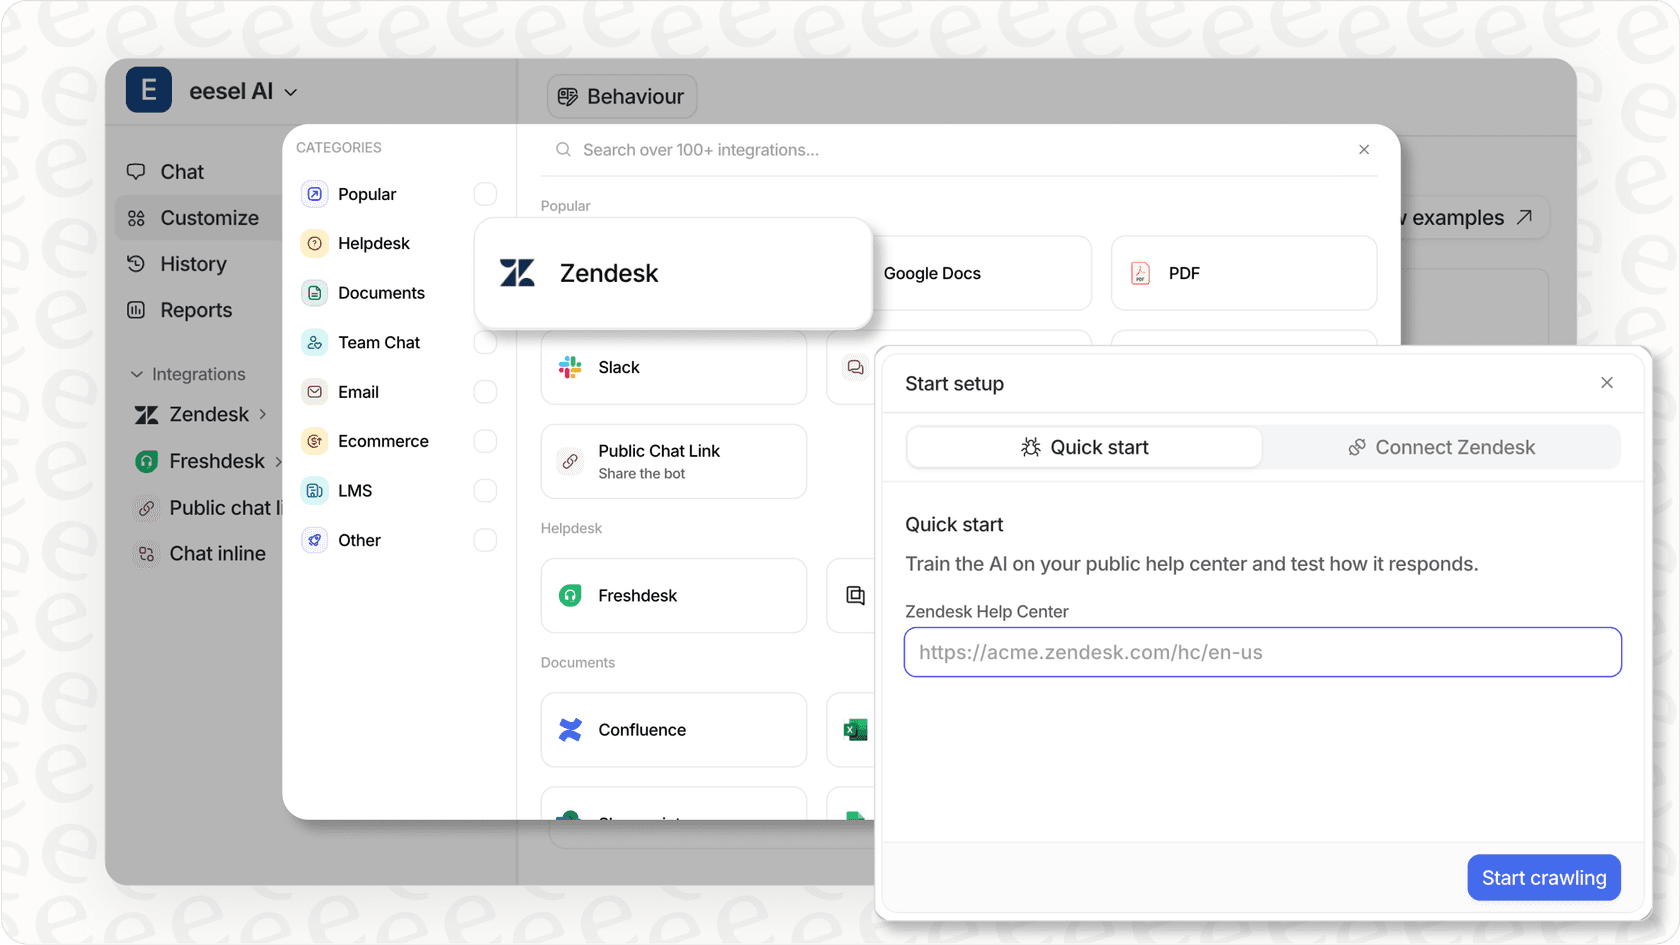Select the Reports icon in the sidebar
This screenshot has width=1680, height=945.
click(136, 310)
